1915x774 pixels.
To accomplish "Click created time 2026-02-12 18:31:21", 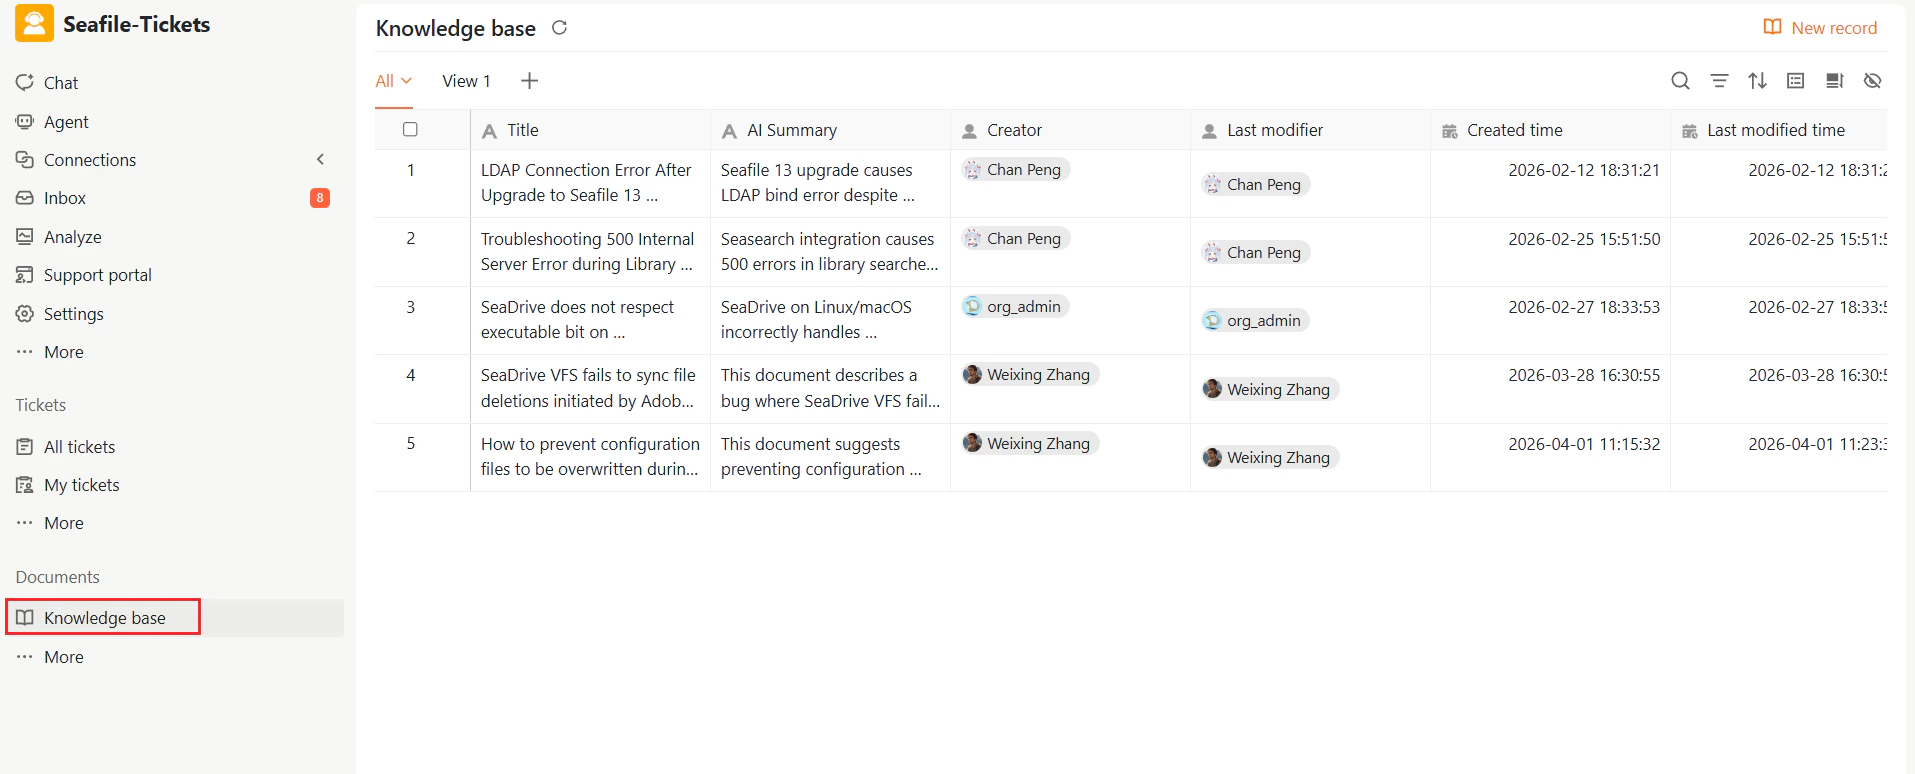I will point(1584,171).
